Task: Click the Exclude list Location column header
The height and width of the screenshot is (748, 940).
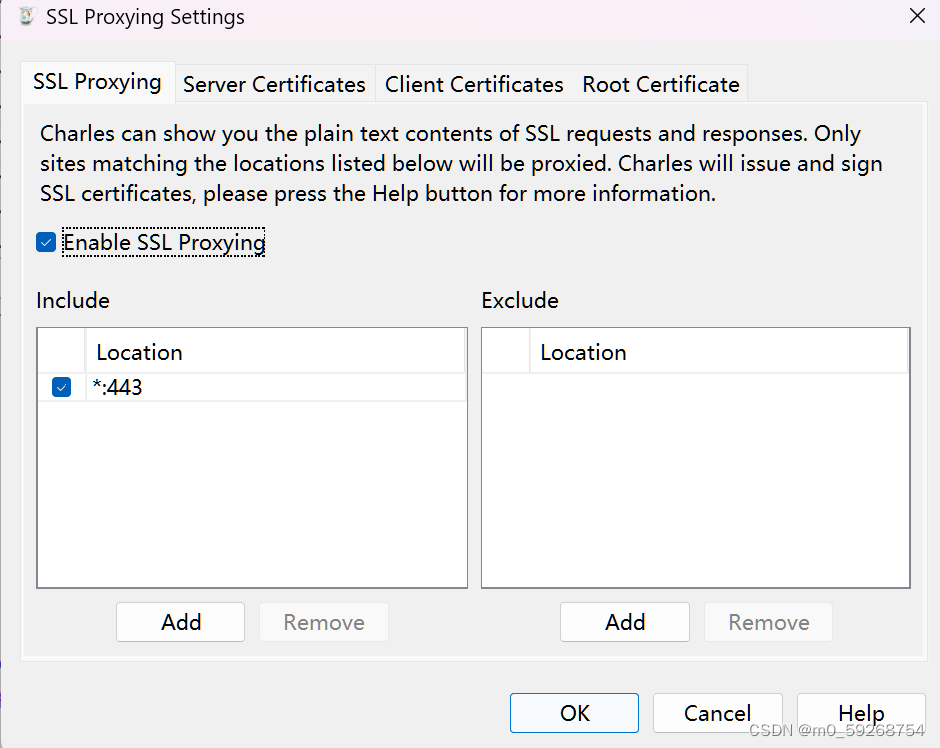Action: [x=719, y=352]
